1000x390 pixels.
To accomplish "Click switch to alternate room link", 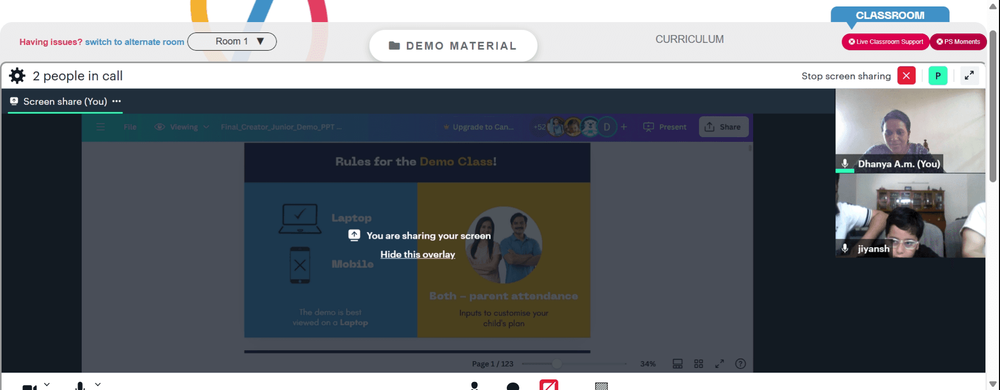I will (x=135, y=42).
